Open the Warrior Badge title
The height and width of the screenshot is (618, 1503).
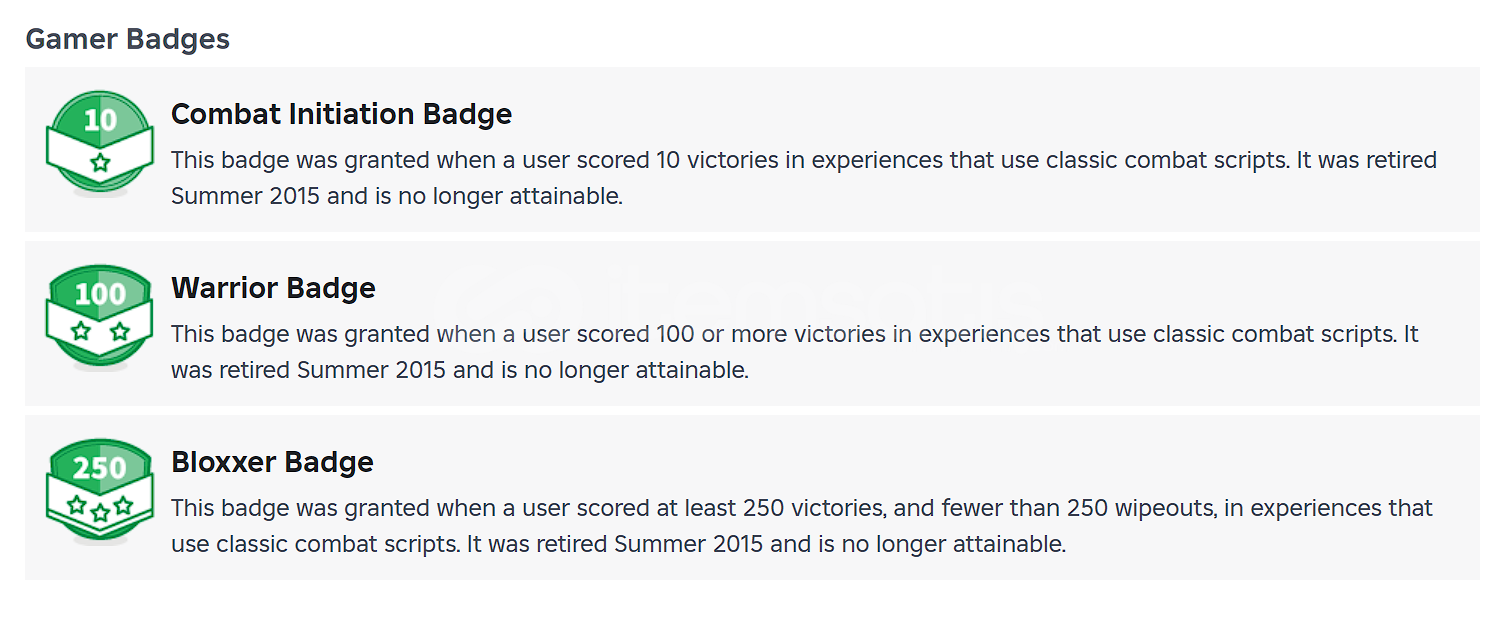[273, 288]
